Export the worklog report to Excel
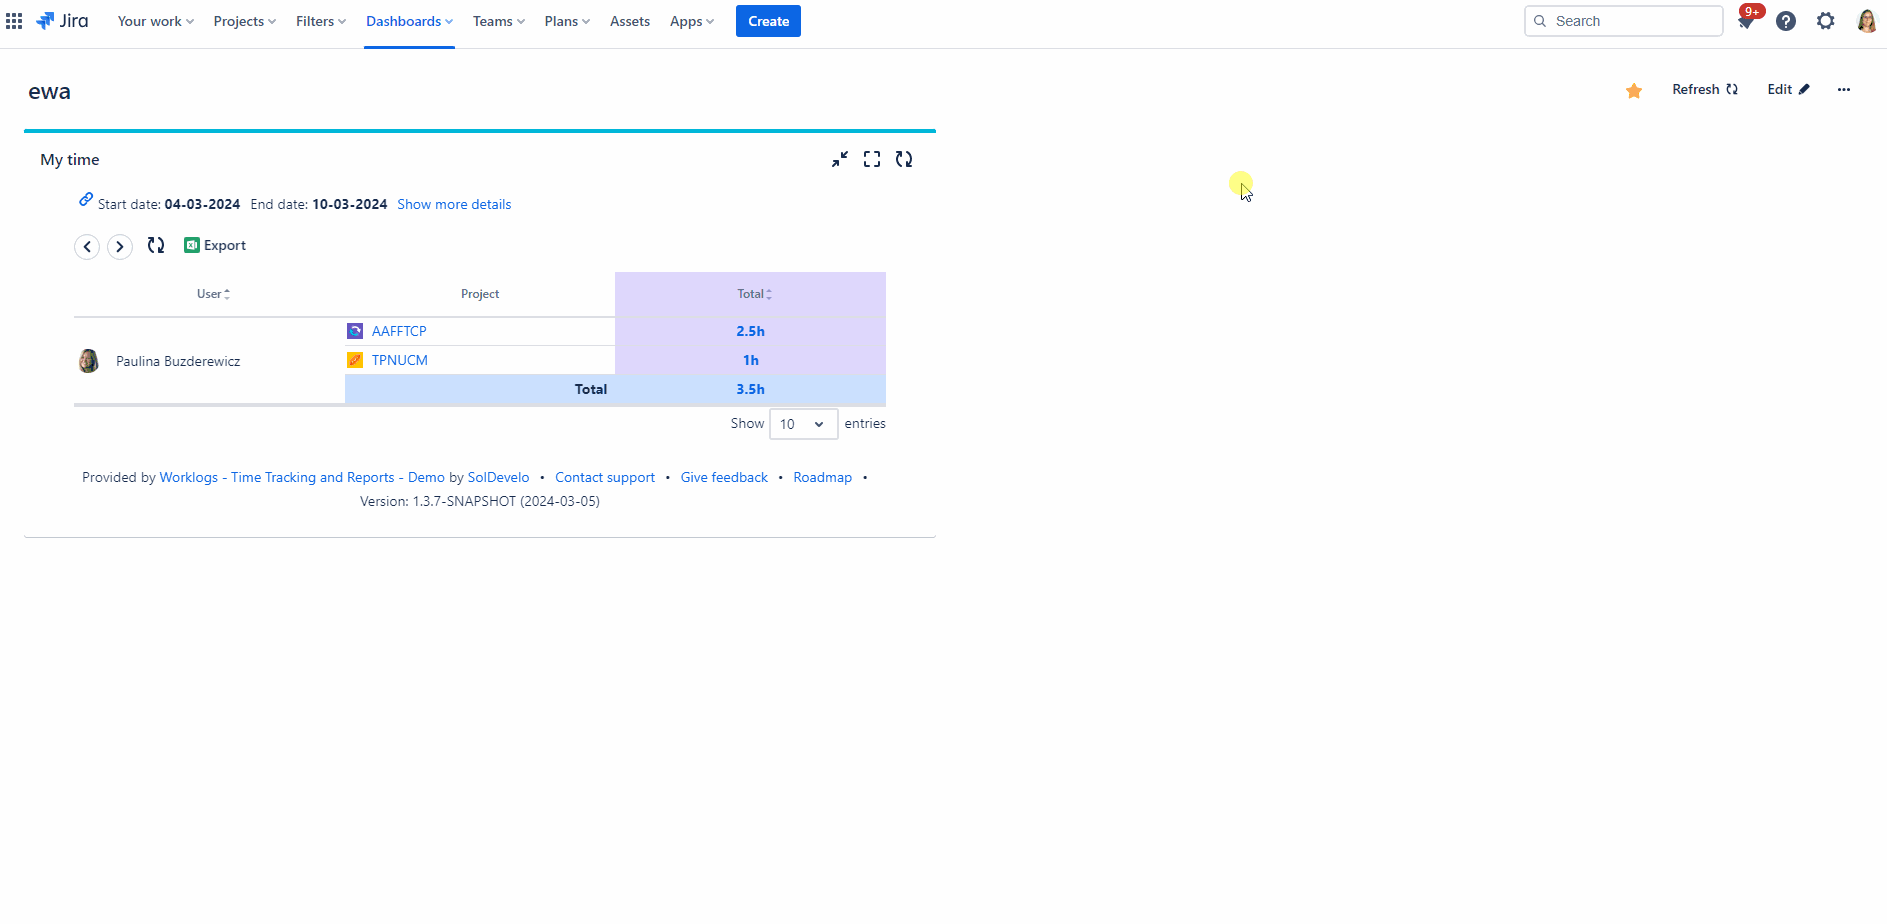Screen dimensions: 1887x924 point(214,245)
